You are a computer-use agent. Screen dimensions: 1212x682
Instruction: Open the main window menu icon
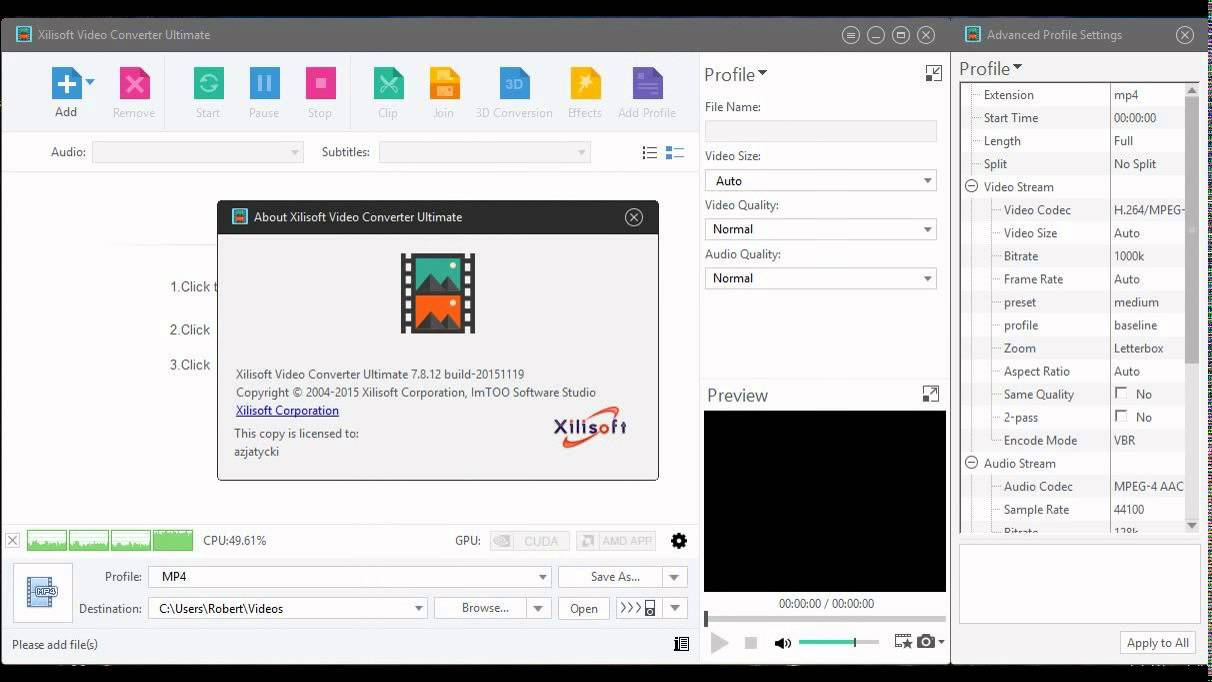pyautogui.click(x=851, y=35)
